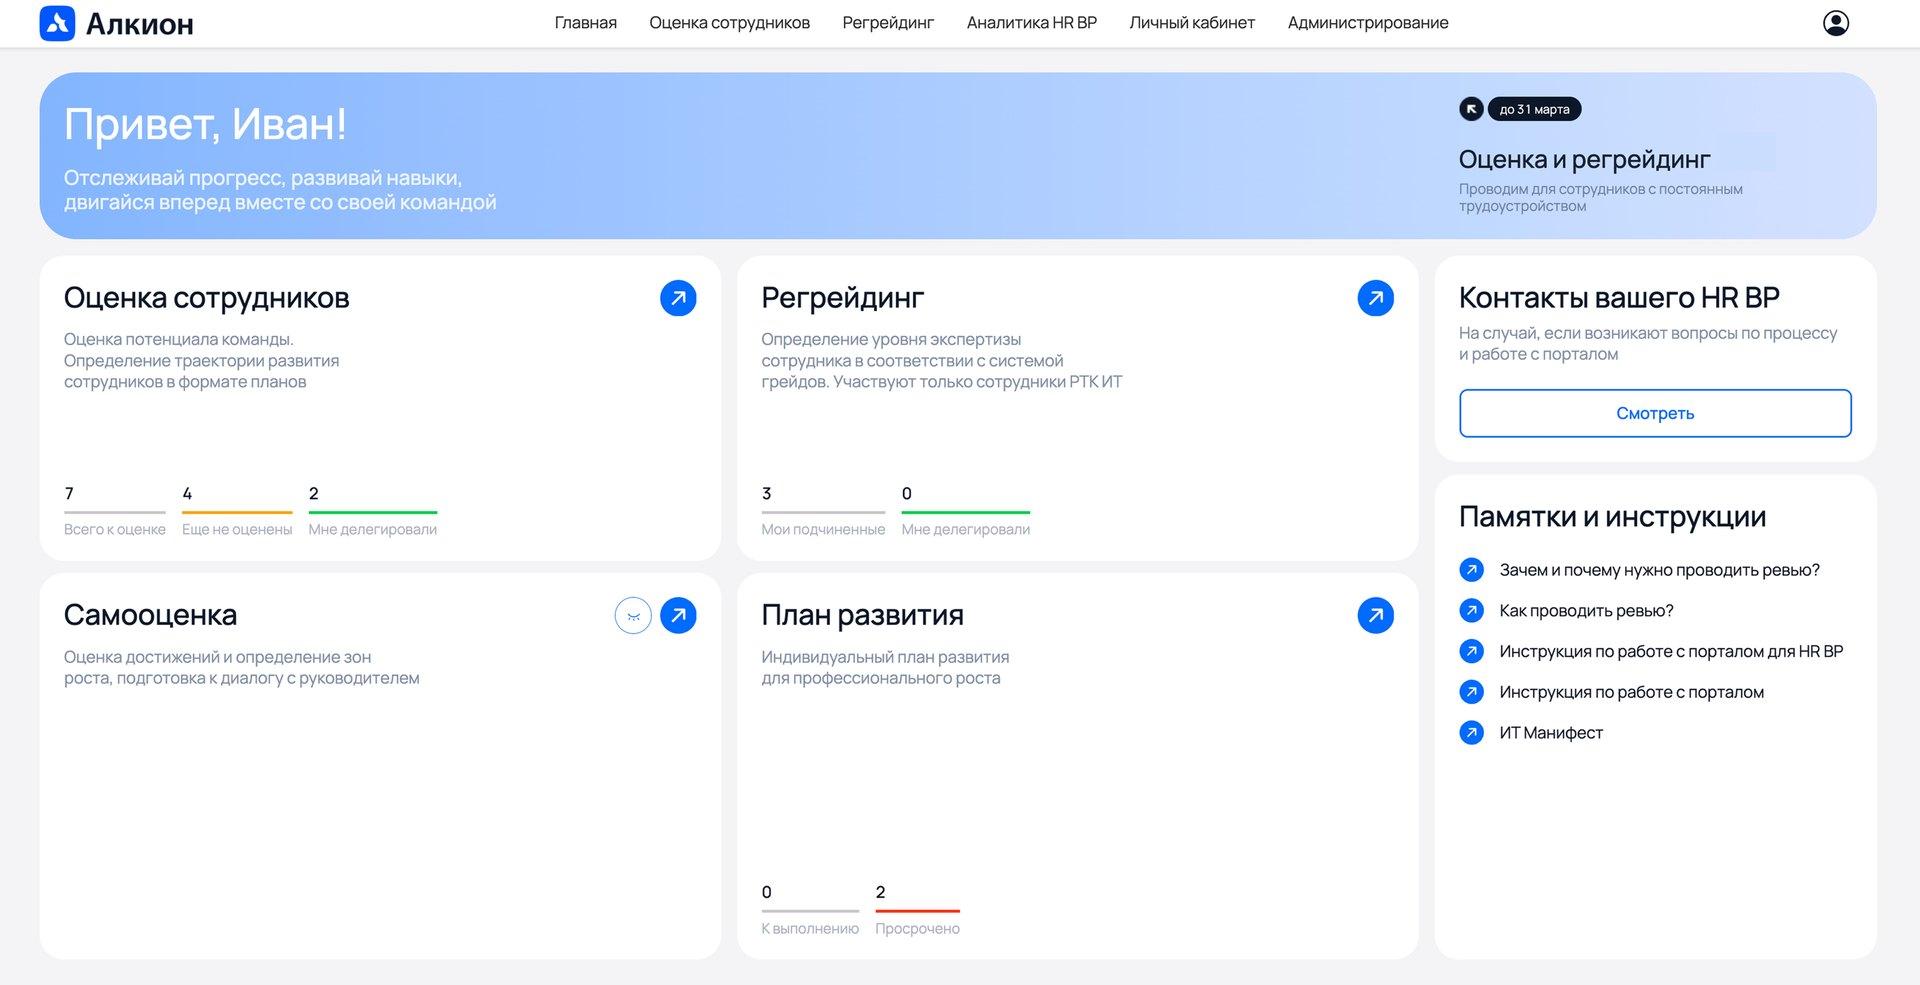Click the Привет, Иван! greeting

[x=205, y=124]
